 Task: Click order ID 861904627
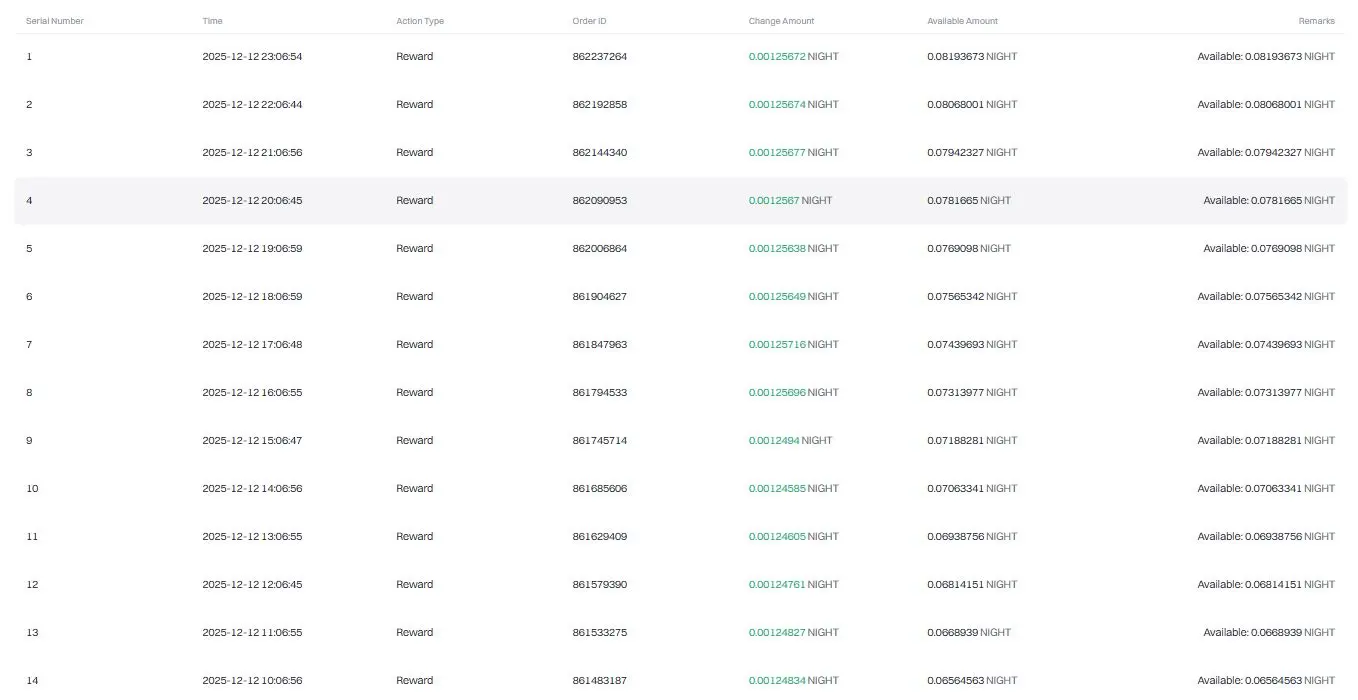(599, 297)
